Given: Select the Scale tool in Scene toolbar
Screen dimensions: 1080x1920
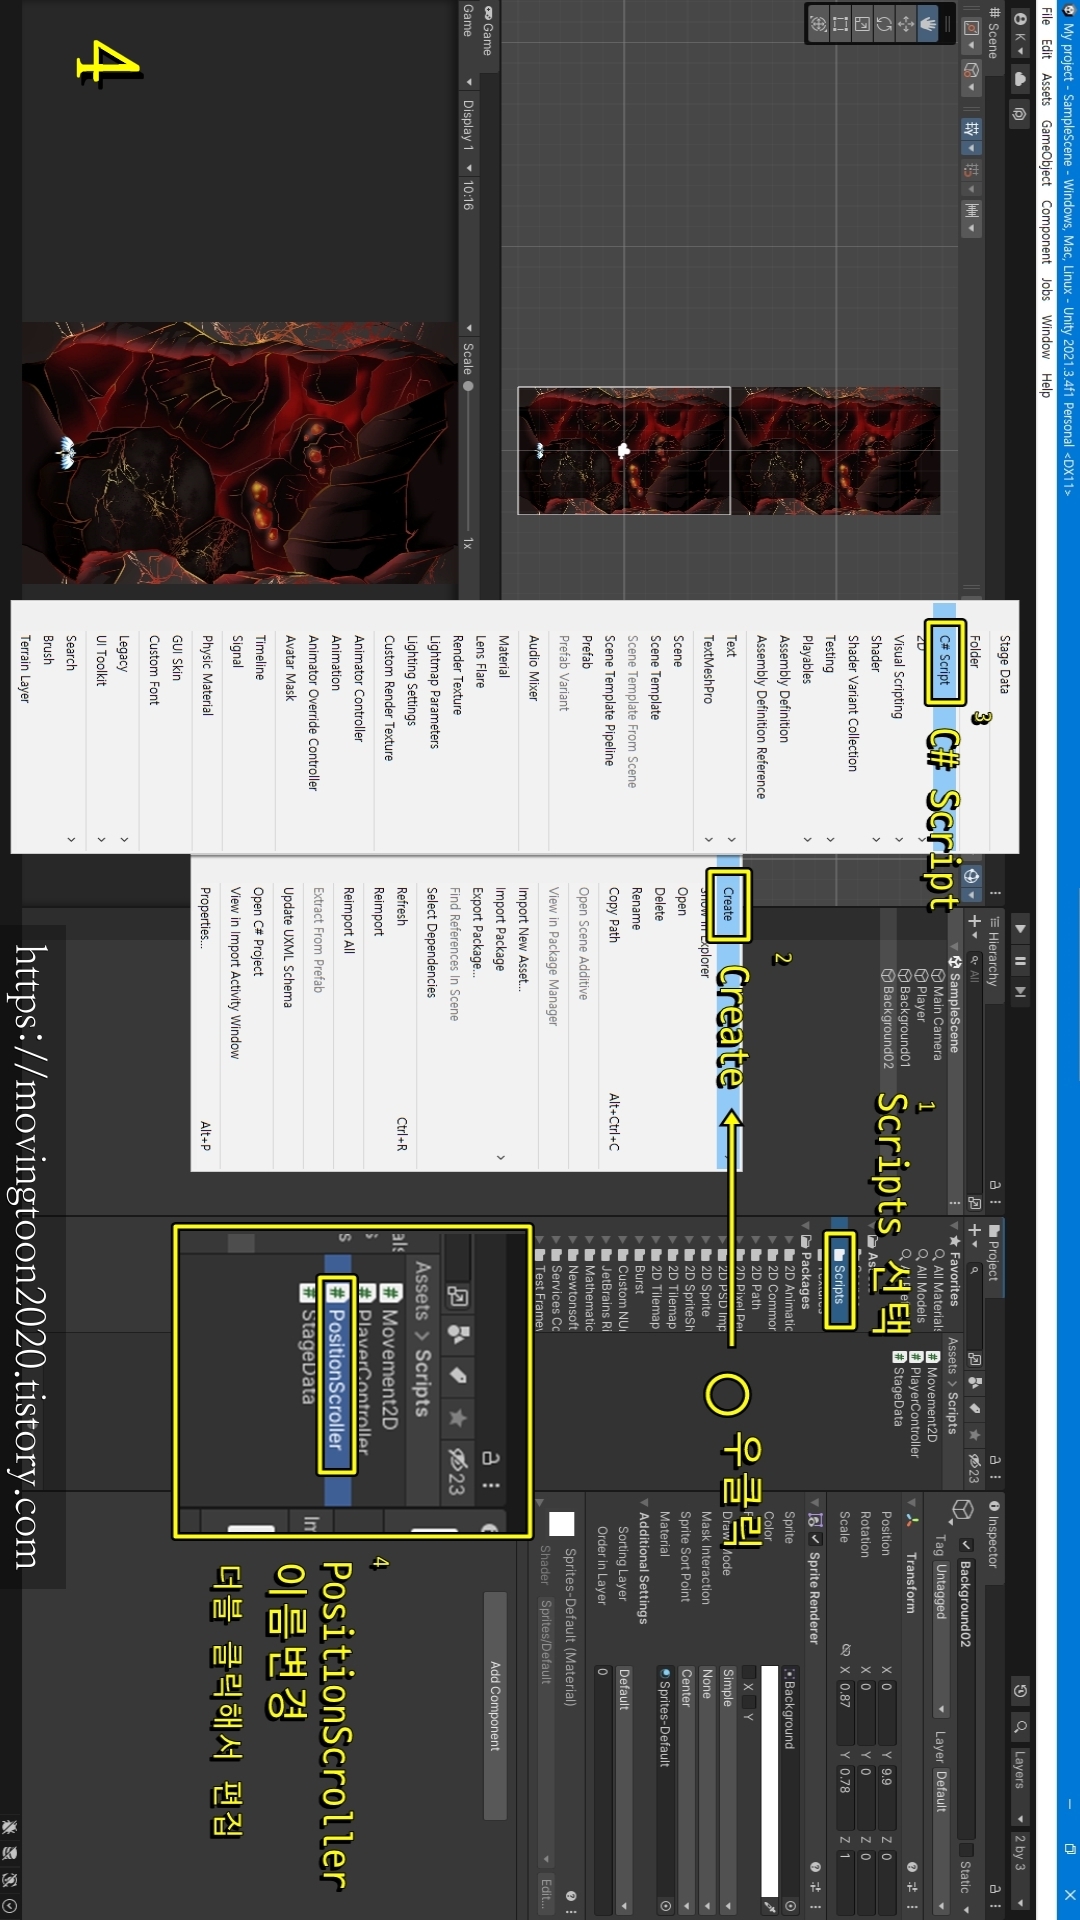Looking at the screenshot, I should (862, 23).
